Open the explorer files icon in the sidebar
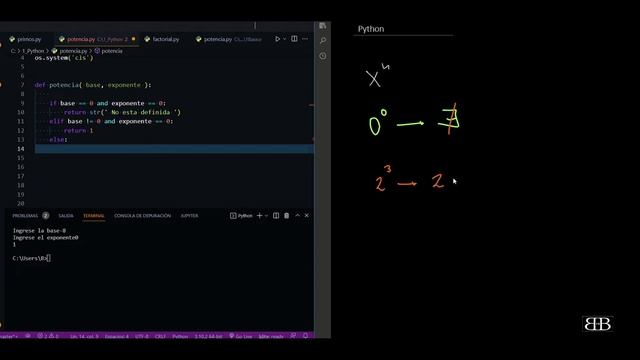This screenshot has height=360, width=640. point(323,26)
